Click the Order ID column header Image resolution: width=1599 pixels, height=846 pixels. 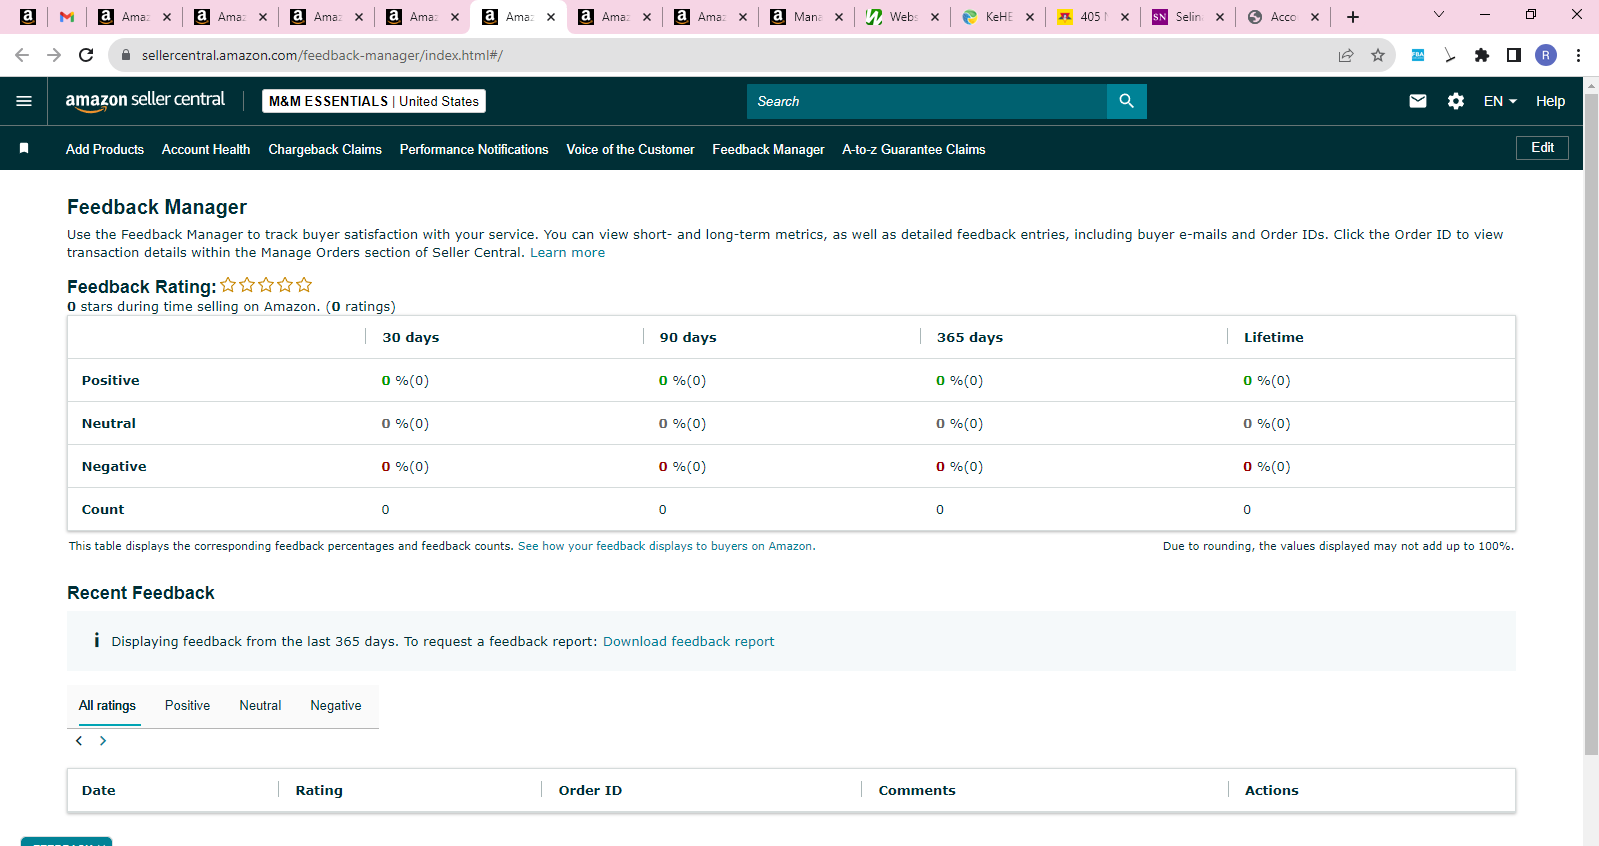pyautogui.click(x=590, y=790)
